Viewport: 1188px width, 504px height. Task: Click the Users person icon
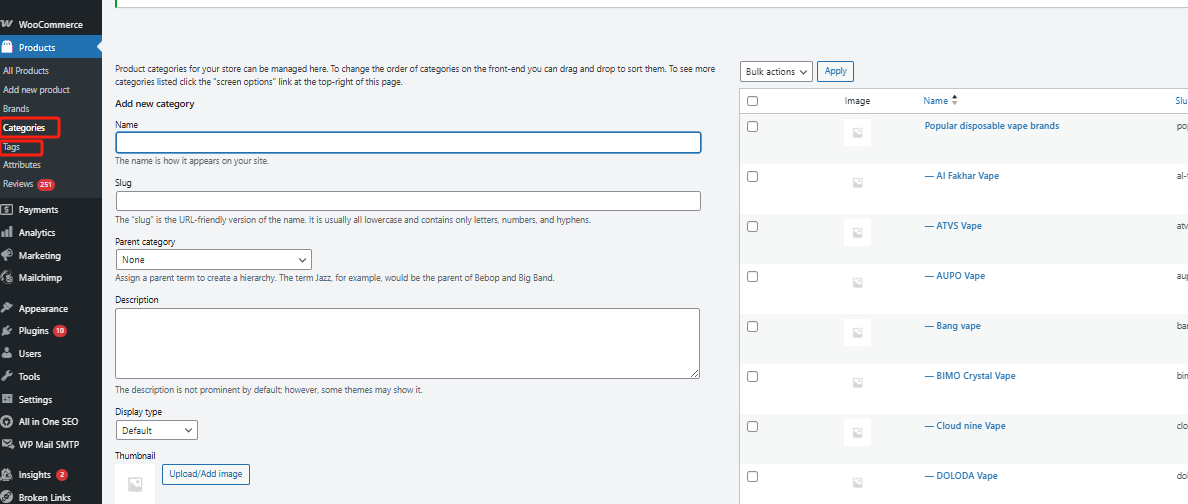pos(7,353)
